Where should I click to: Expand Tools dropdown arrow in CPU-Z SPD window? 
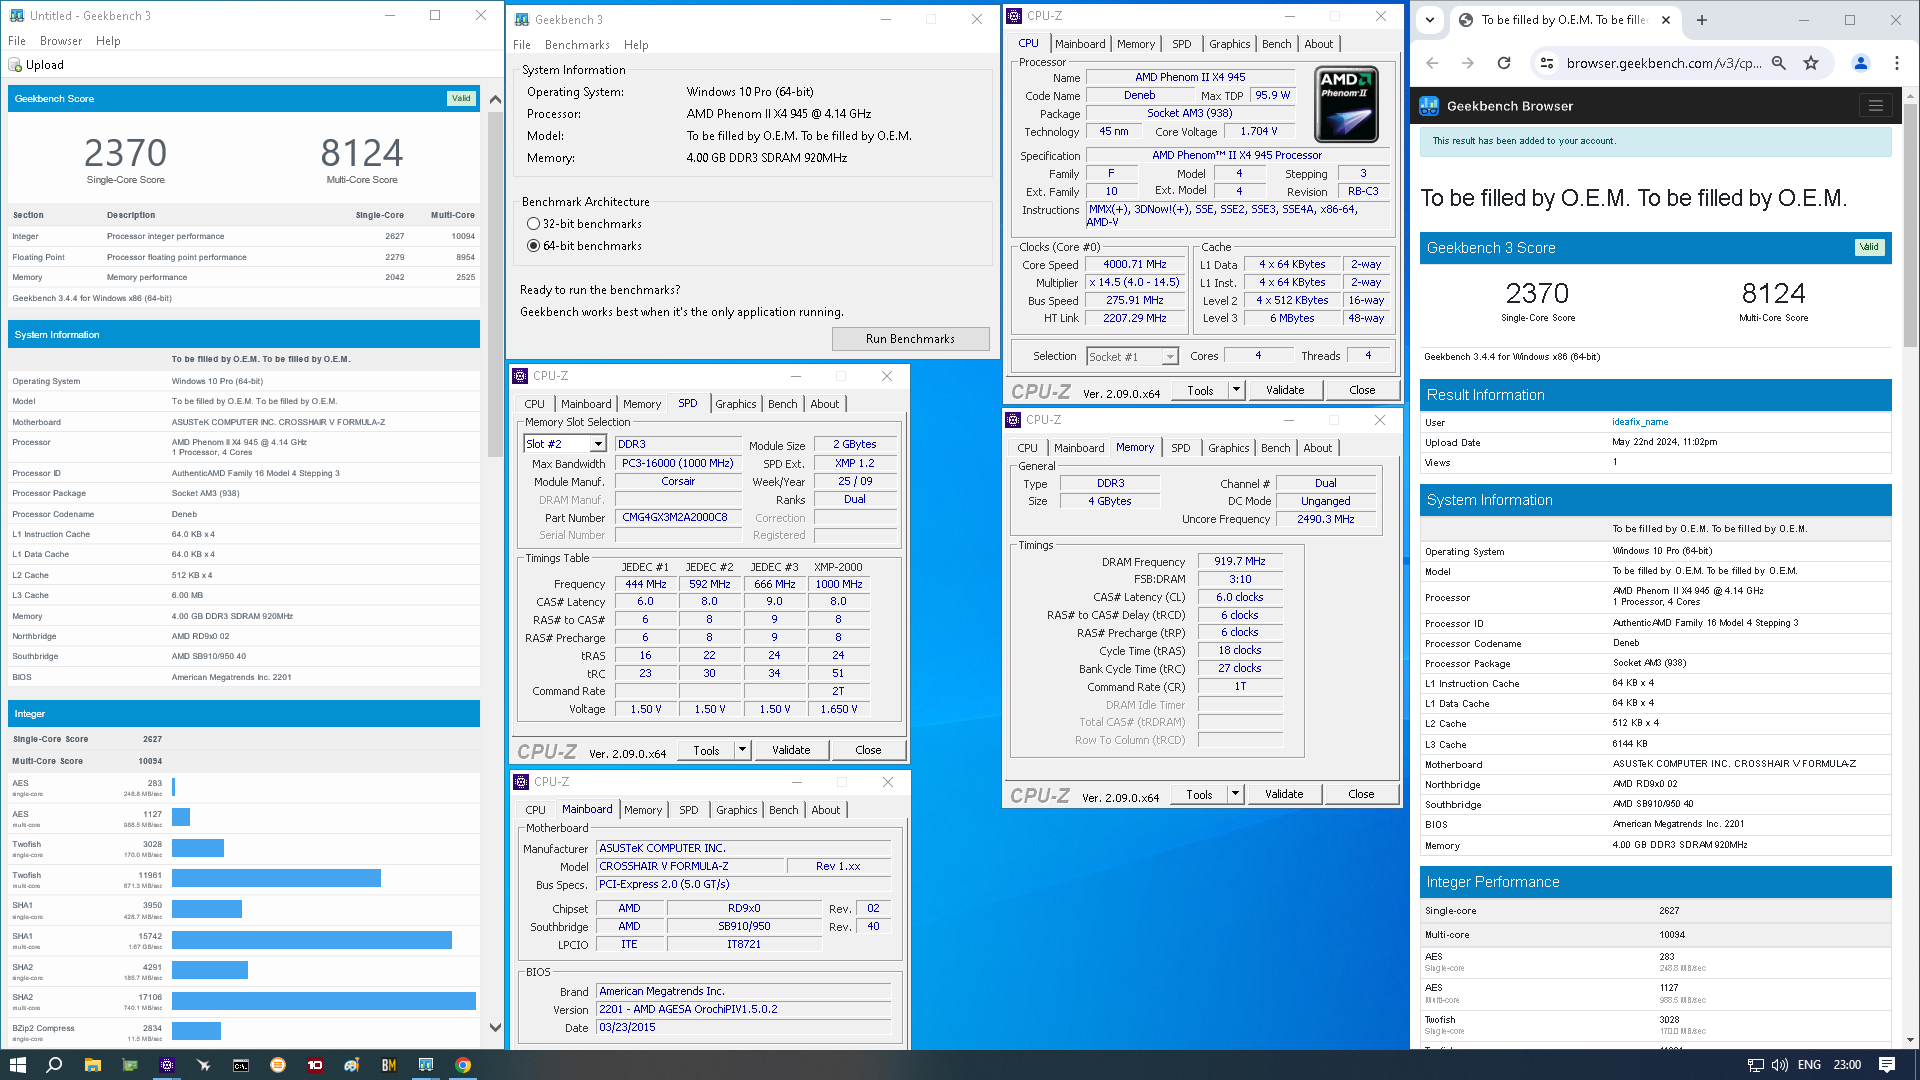742,750
